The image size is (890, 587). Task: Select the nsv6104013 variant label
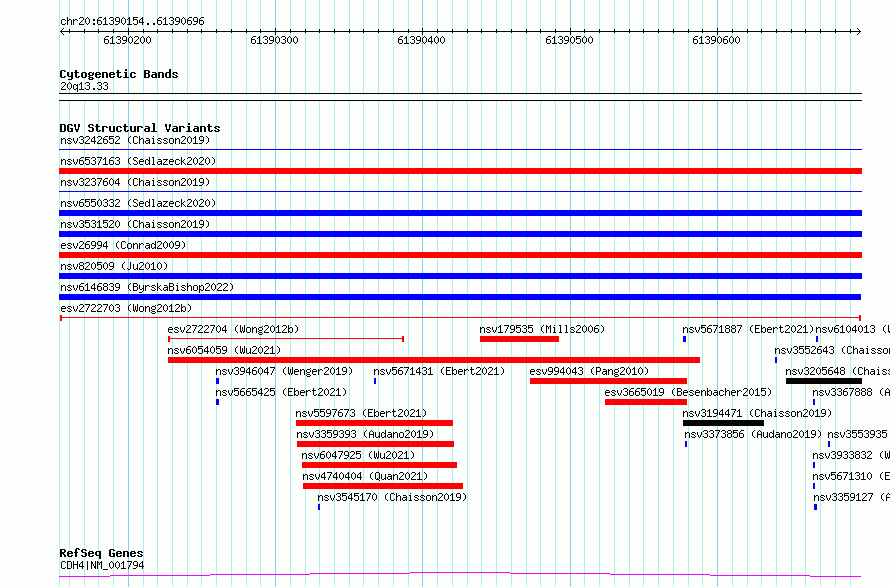(853, 329)
